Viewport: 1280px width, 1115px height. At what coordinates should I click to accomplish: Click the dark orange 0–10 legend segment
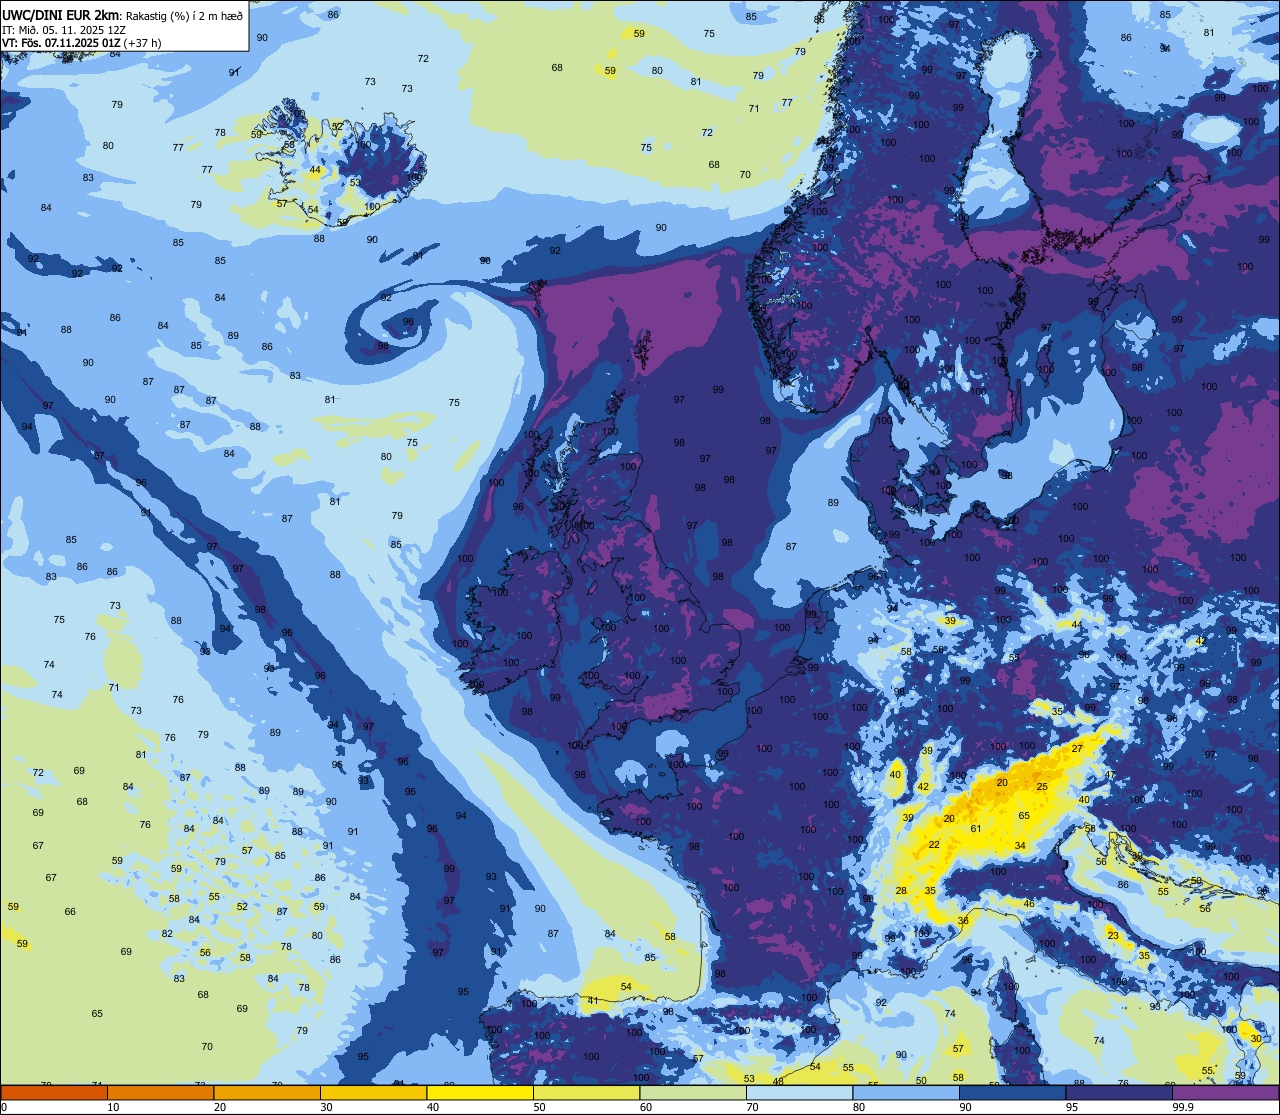coord(54,1092)
